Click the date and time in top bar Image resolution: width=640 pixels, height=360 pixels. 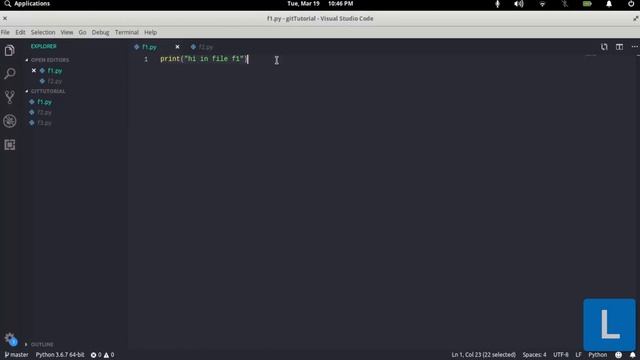point(320,4)
